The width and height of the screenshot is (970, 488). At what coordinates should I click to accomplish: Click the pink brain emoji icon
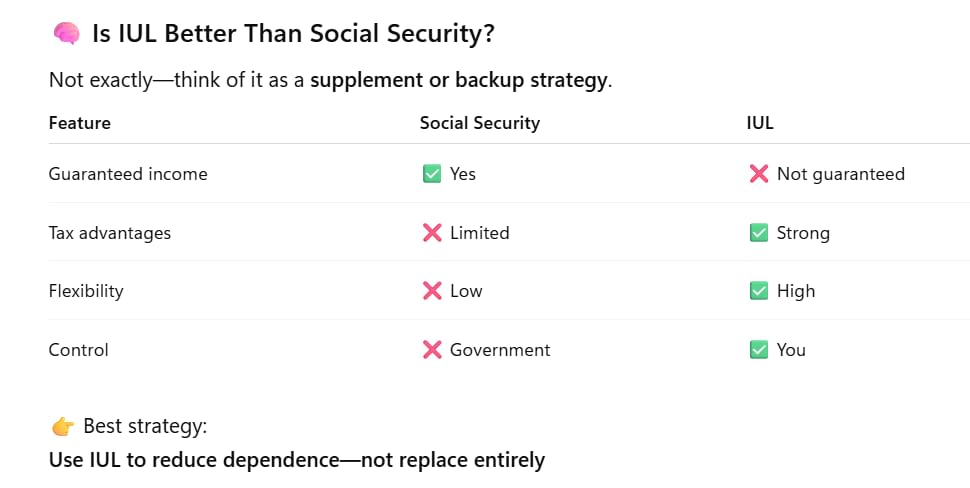point(66,34)
